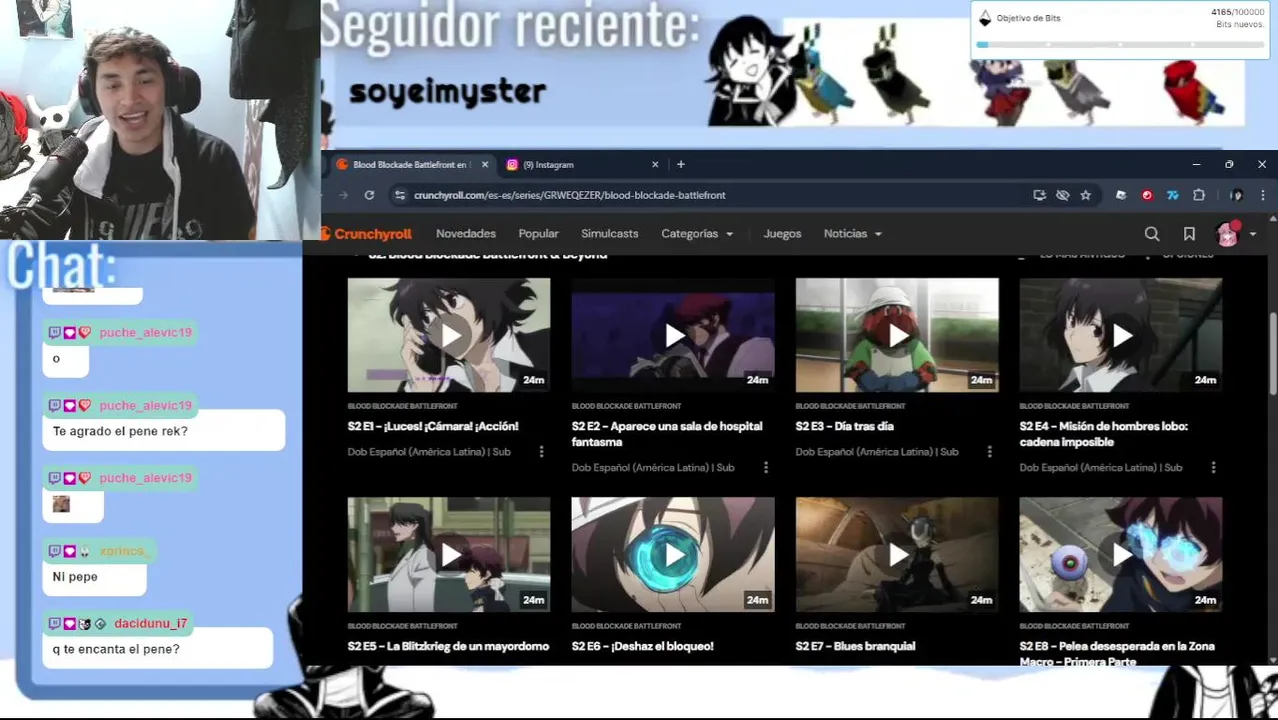Open the red extension icon
This screenshot has width=1278, height=720.
click(1147, 195)
